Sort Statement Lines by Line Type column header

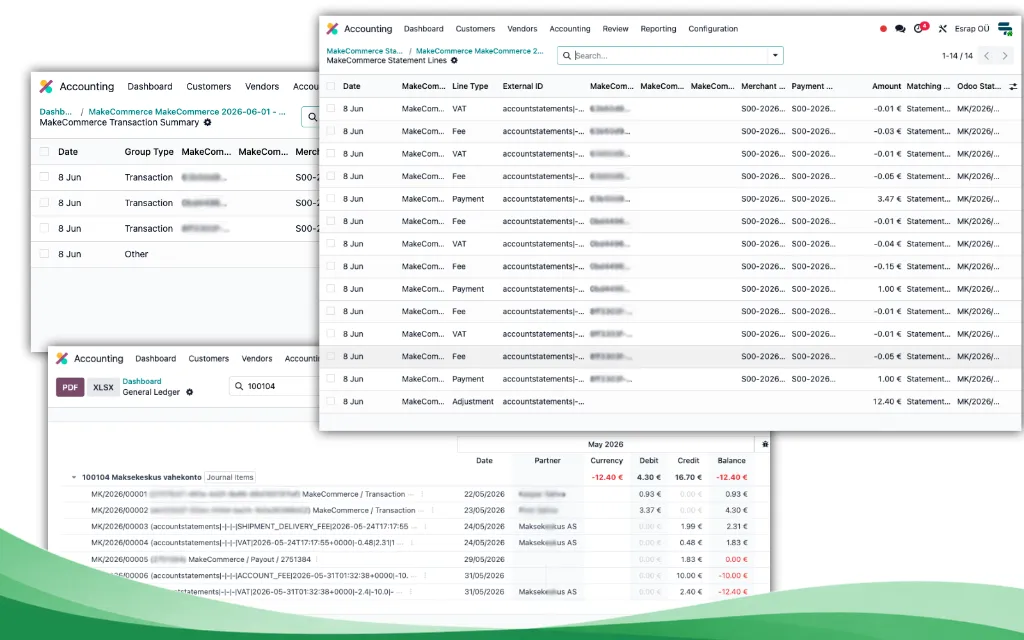click(x=470, y=86)
